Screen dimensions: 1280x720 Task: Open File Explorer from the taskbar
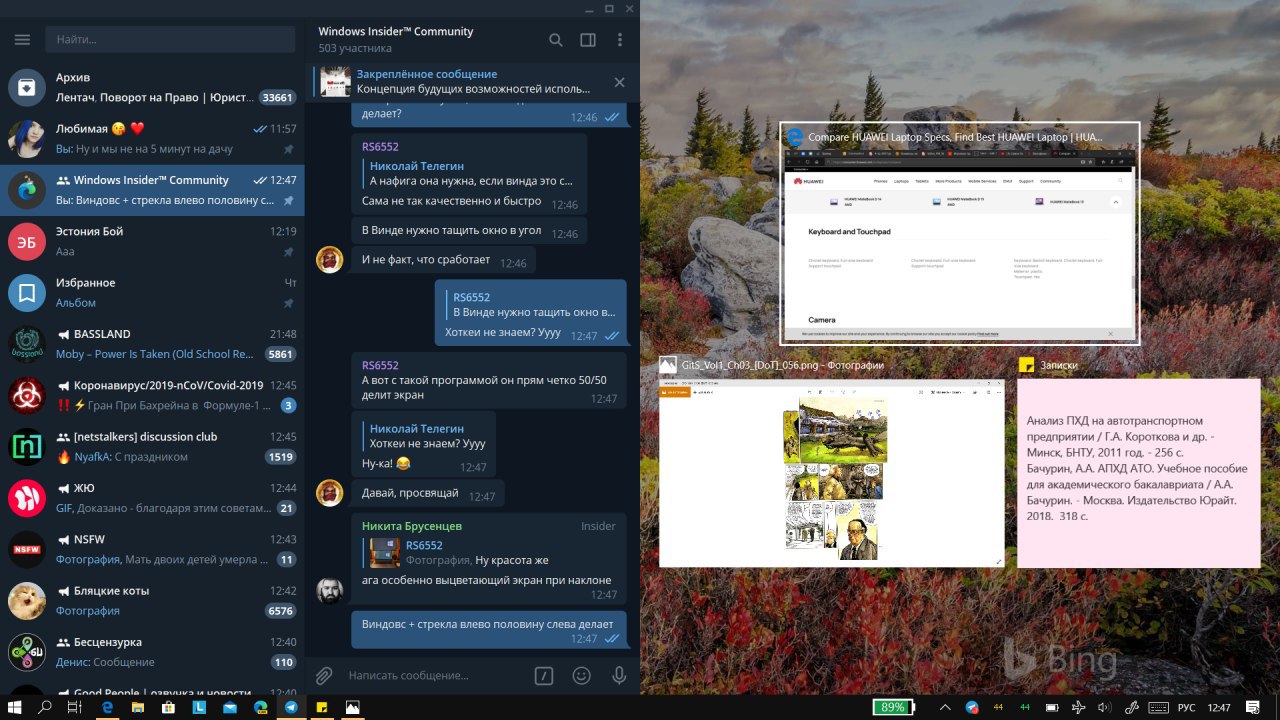tap(138, 707)
